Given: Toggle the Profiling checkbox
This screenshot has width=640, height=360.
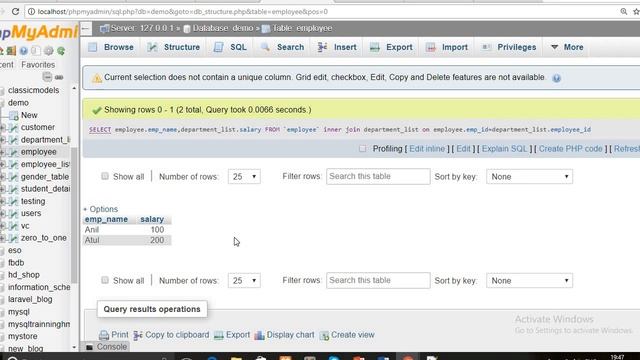Looking at the screenshot, I should (x=362, y=149).
